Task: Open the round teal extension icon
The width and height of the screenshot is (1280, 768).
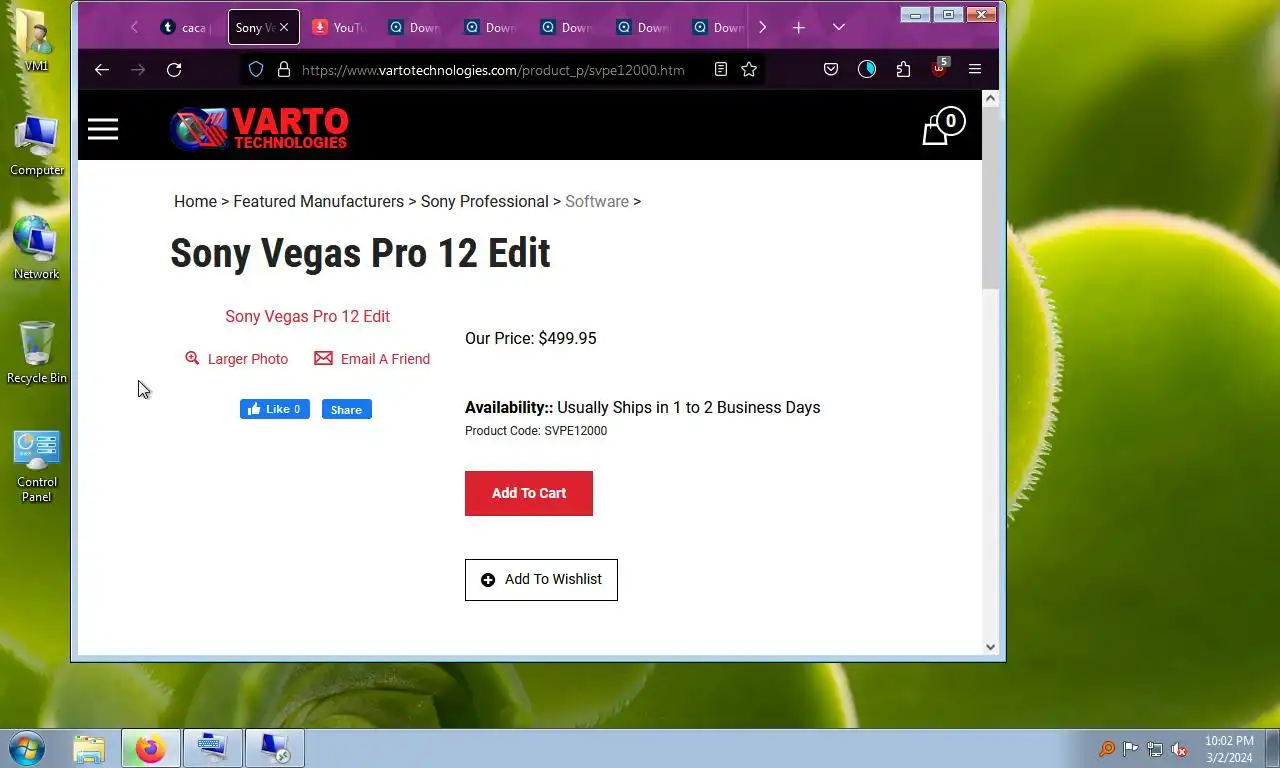Action: (x=867, y=69)
